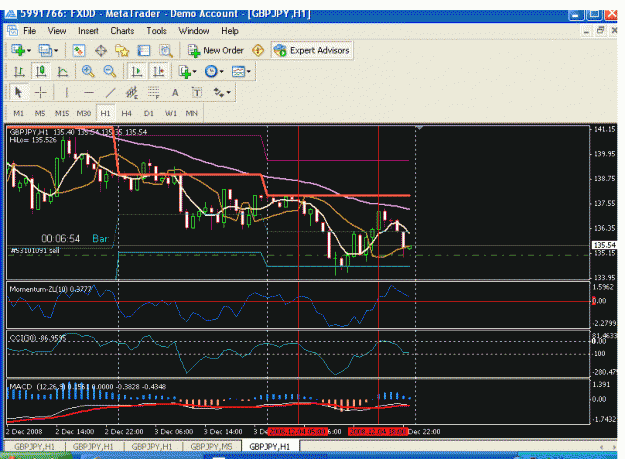
Task: Click the Momentum-ZL(10) indicator label
Action: (x=50, y=289)
